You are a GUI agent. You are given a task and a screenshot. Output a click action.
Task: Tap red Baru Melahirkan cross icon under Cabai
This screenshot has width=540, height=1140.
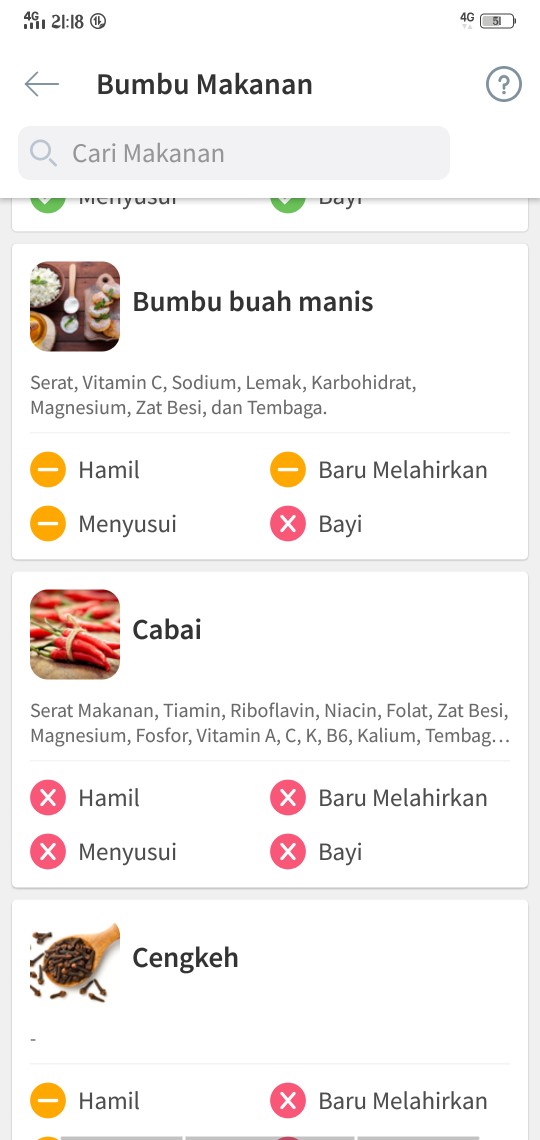[288, 798]
